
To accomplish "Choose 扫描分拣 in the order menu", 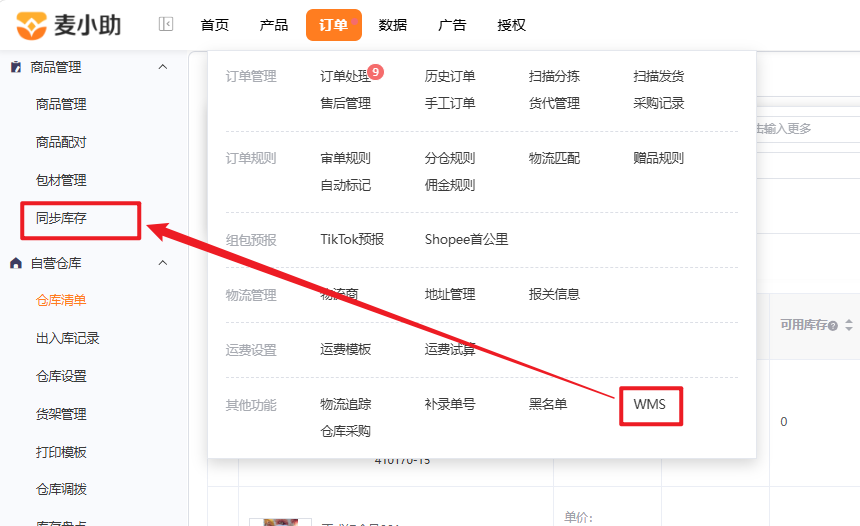I will [x=554, y=76].
